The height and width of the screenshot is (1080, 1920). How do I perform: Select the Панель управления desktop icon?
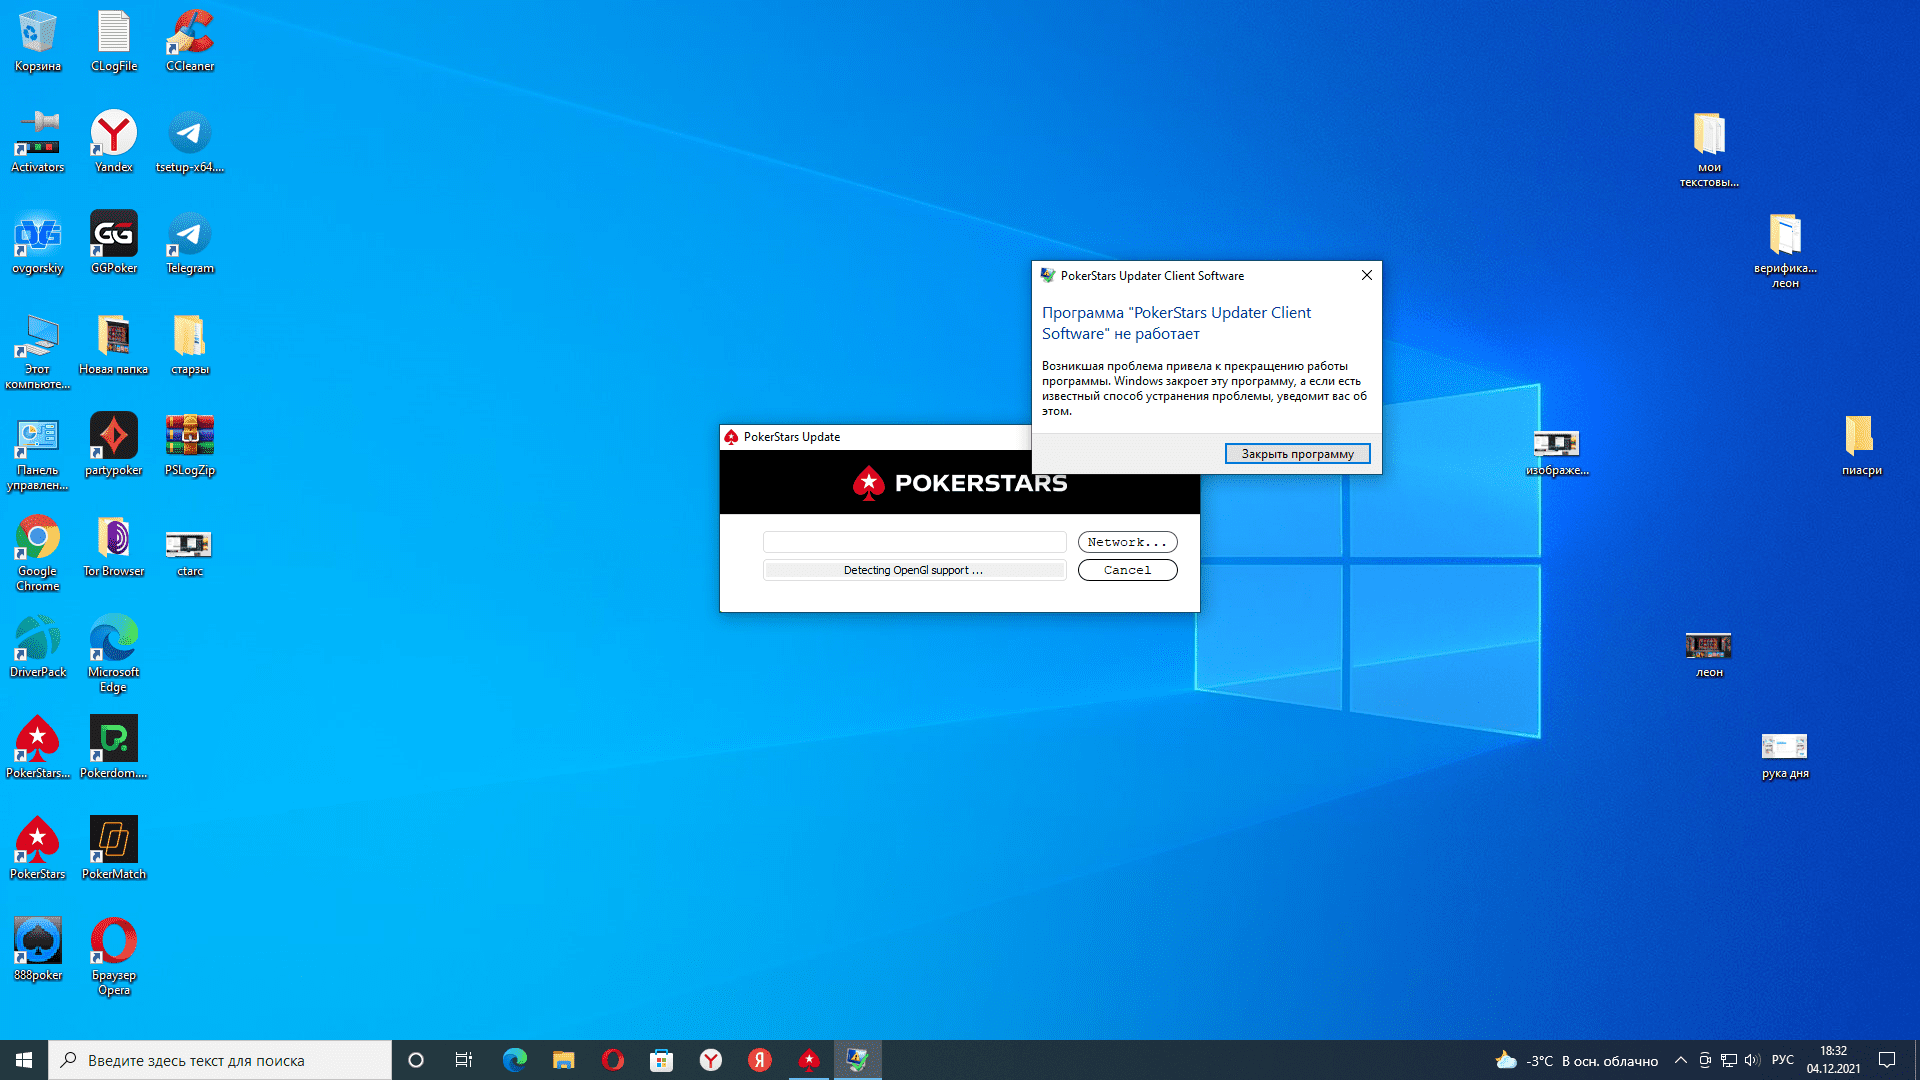pyautogui.click(x=38, y=453)
